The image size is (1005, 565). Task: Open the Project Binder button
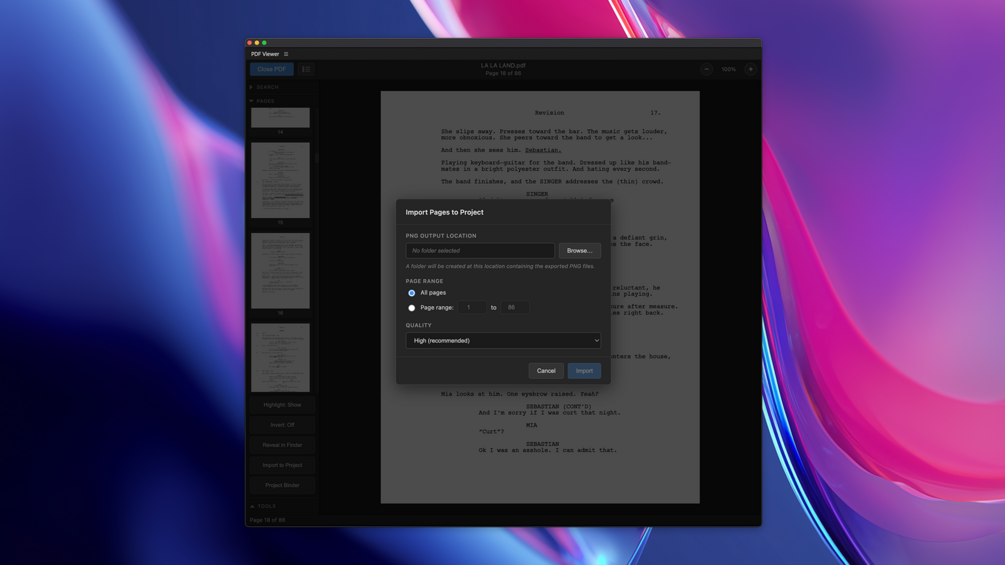[x=282, y=485]
